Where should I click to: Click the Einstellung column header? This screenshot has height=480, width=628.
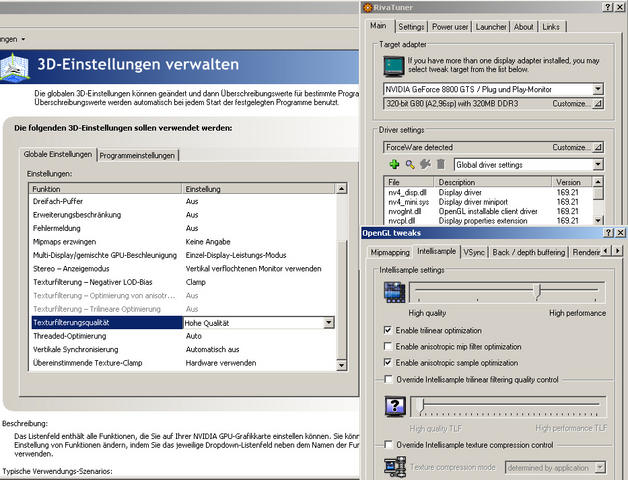(x=258, y=189)
